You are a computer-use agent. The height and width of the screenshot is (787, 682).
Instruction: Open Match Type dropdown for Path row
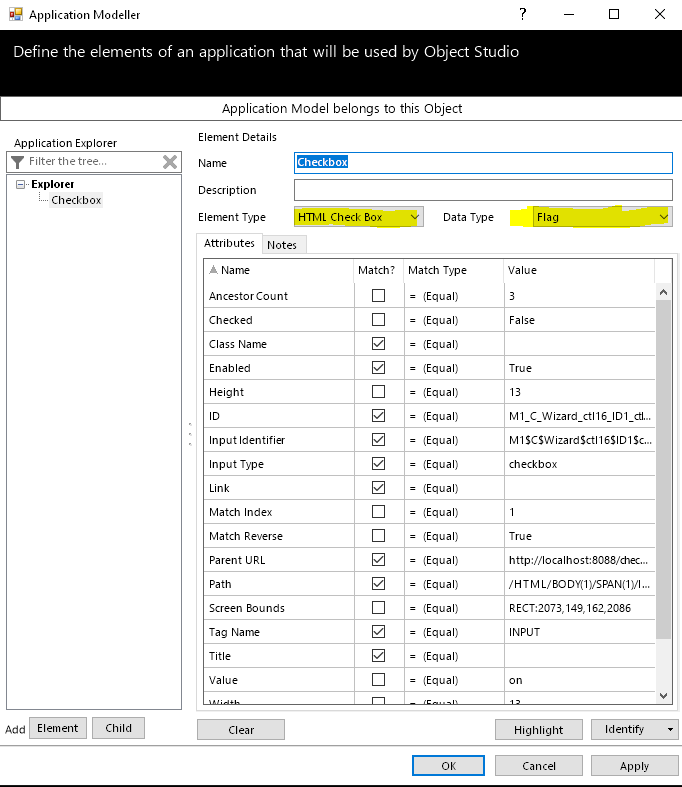454,584
